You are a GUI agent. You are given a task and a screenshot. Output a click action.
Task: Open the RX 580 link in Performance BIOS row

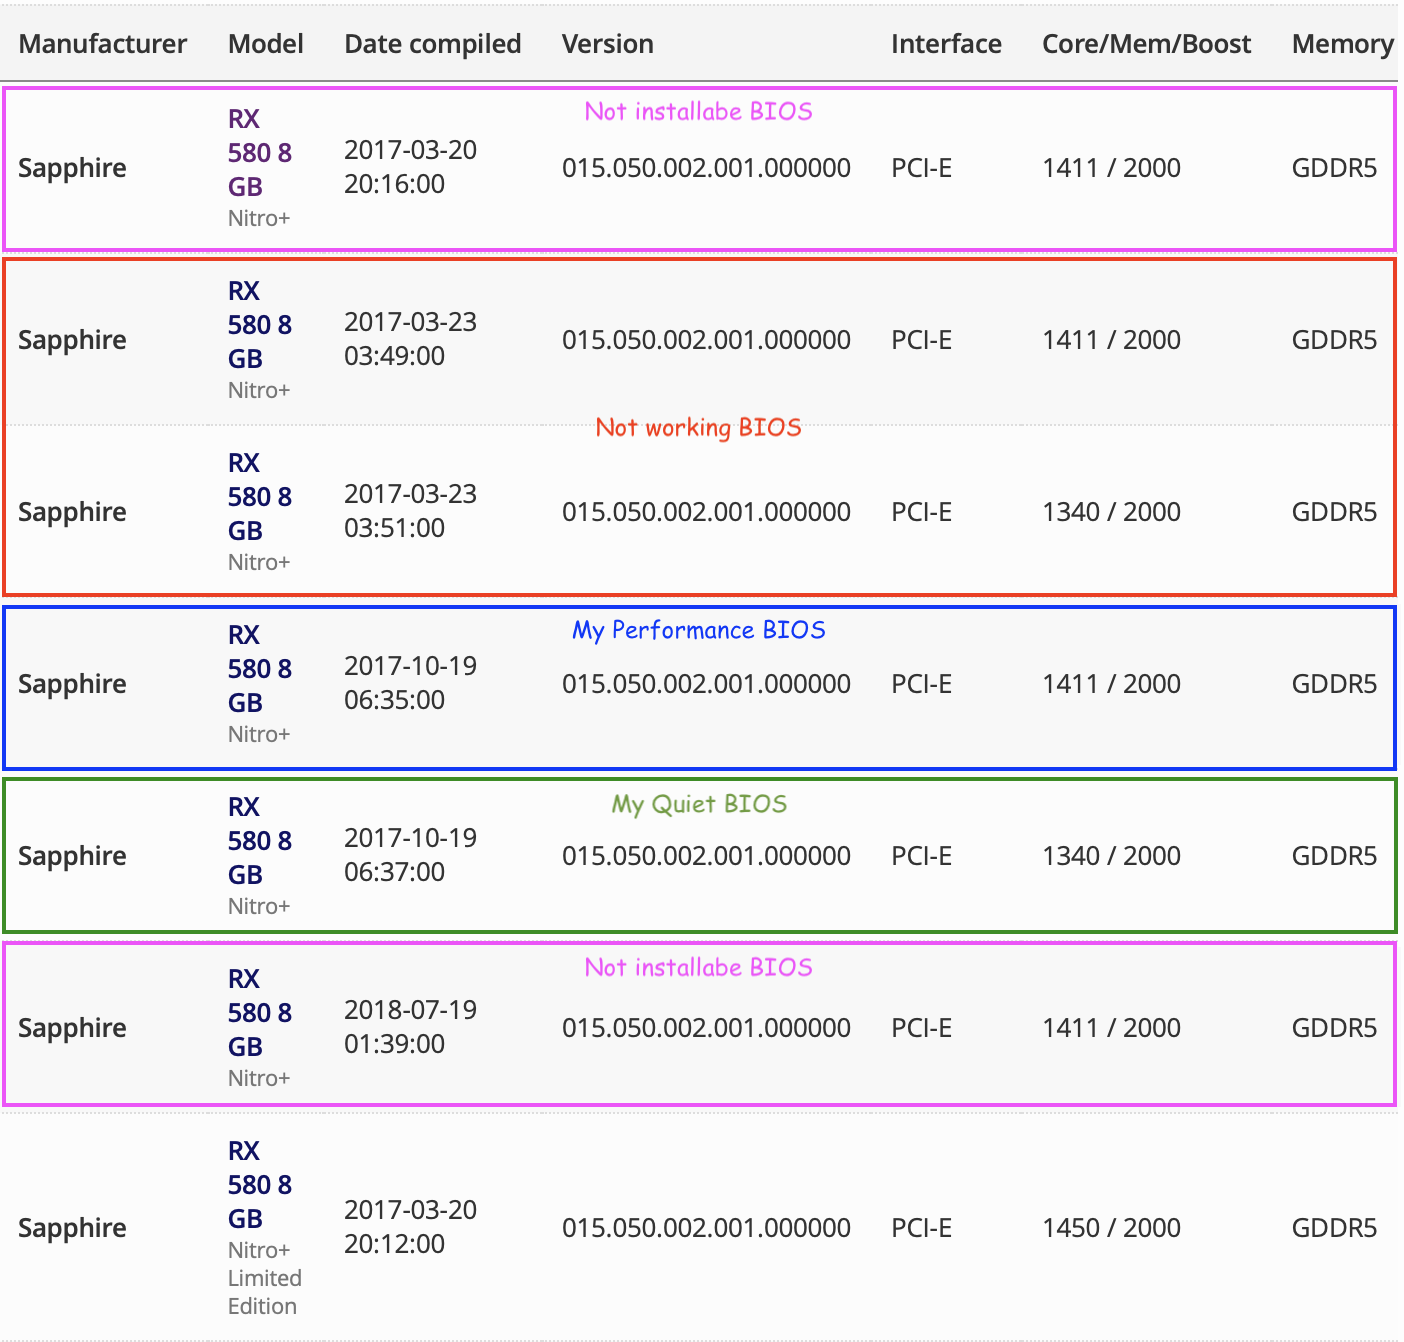point(259,669)
